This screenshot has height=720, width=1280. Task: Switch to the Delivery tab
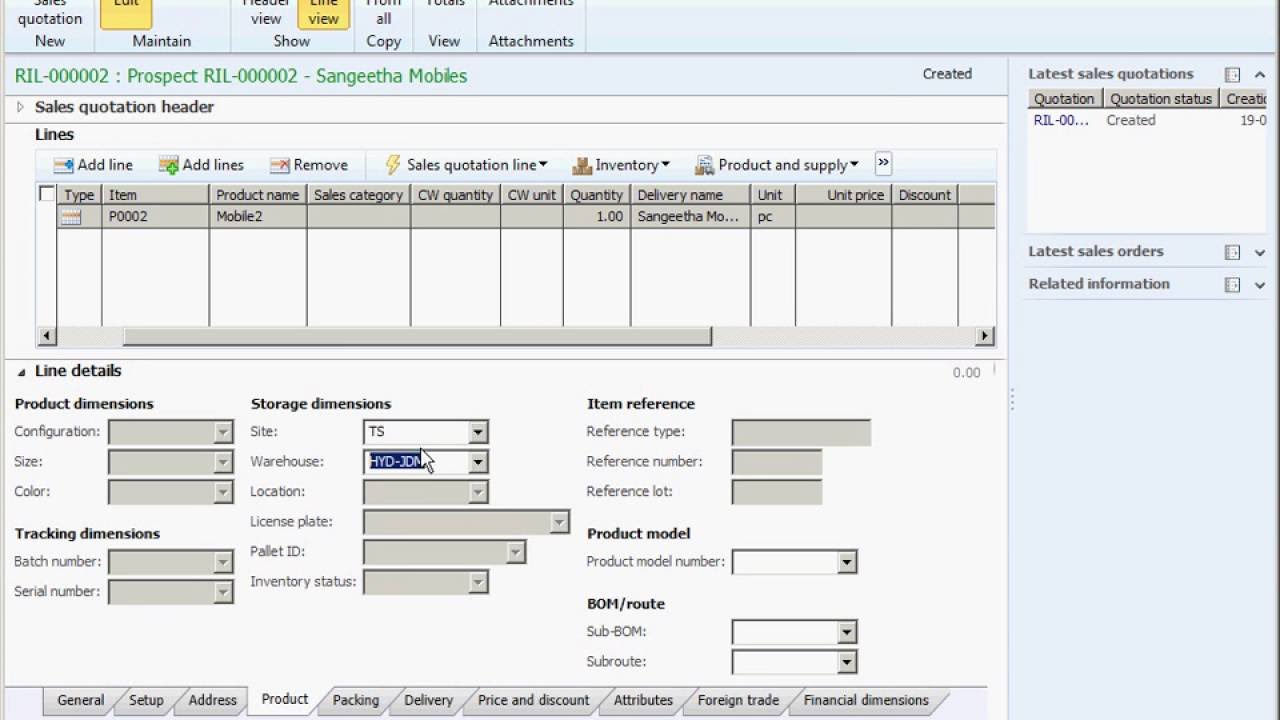(x=428, y=700)
